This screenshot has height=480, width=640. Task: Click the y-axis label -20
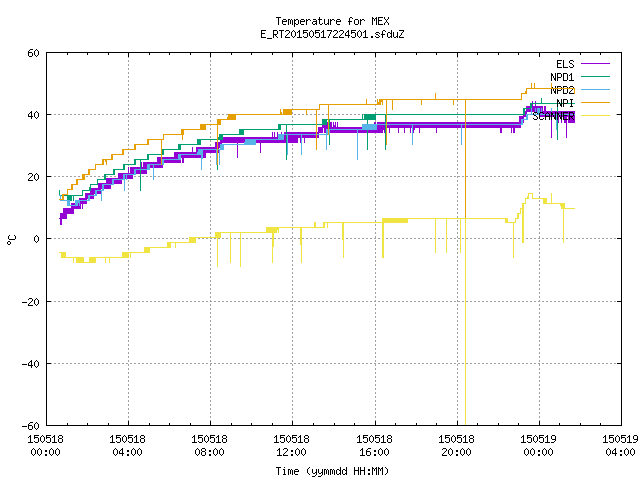(31, 302)
